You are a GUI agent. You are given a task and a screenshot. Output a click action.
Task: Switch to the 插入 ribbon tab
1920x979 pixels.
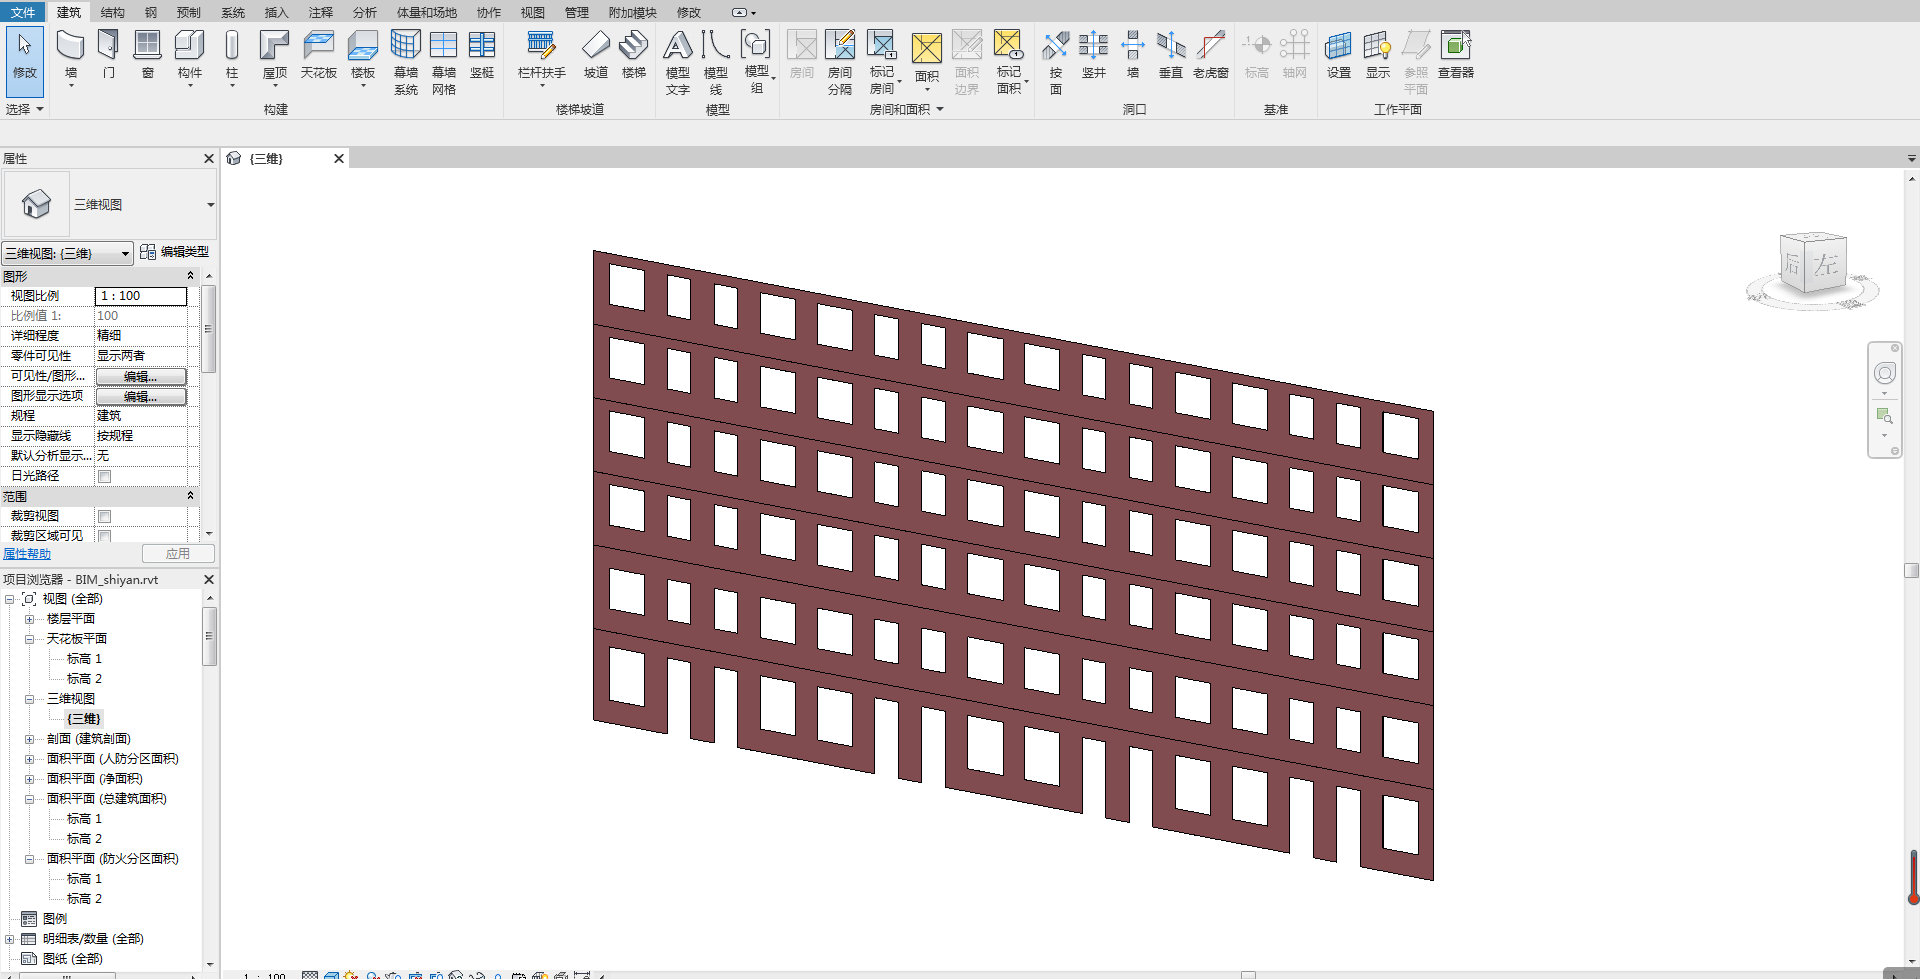(x=275, y=12)
